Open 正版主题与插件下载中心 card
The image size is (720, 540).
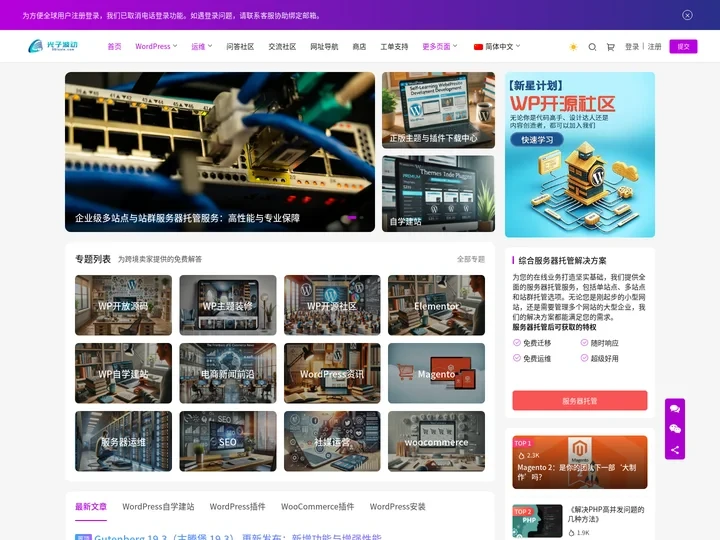pyautogui.click(x=438, y=110)
